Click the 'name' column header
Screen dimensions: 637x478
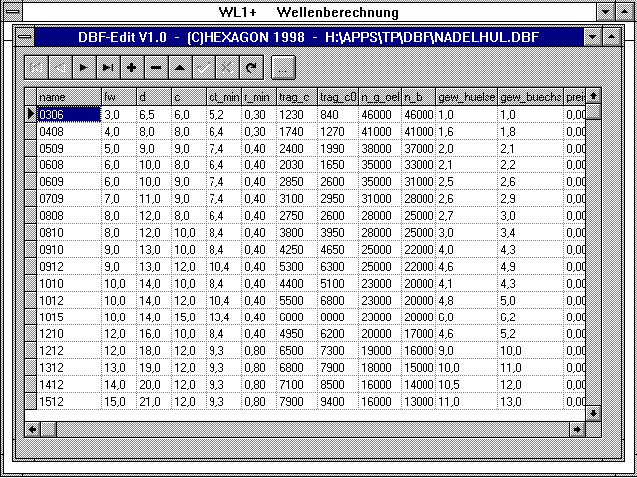point(68,97)
